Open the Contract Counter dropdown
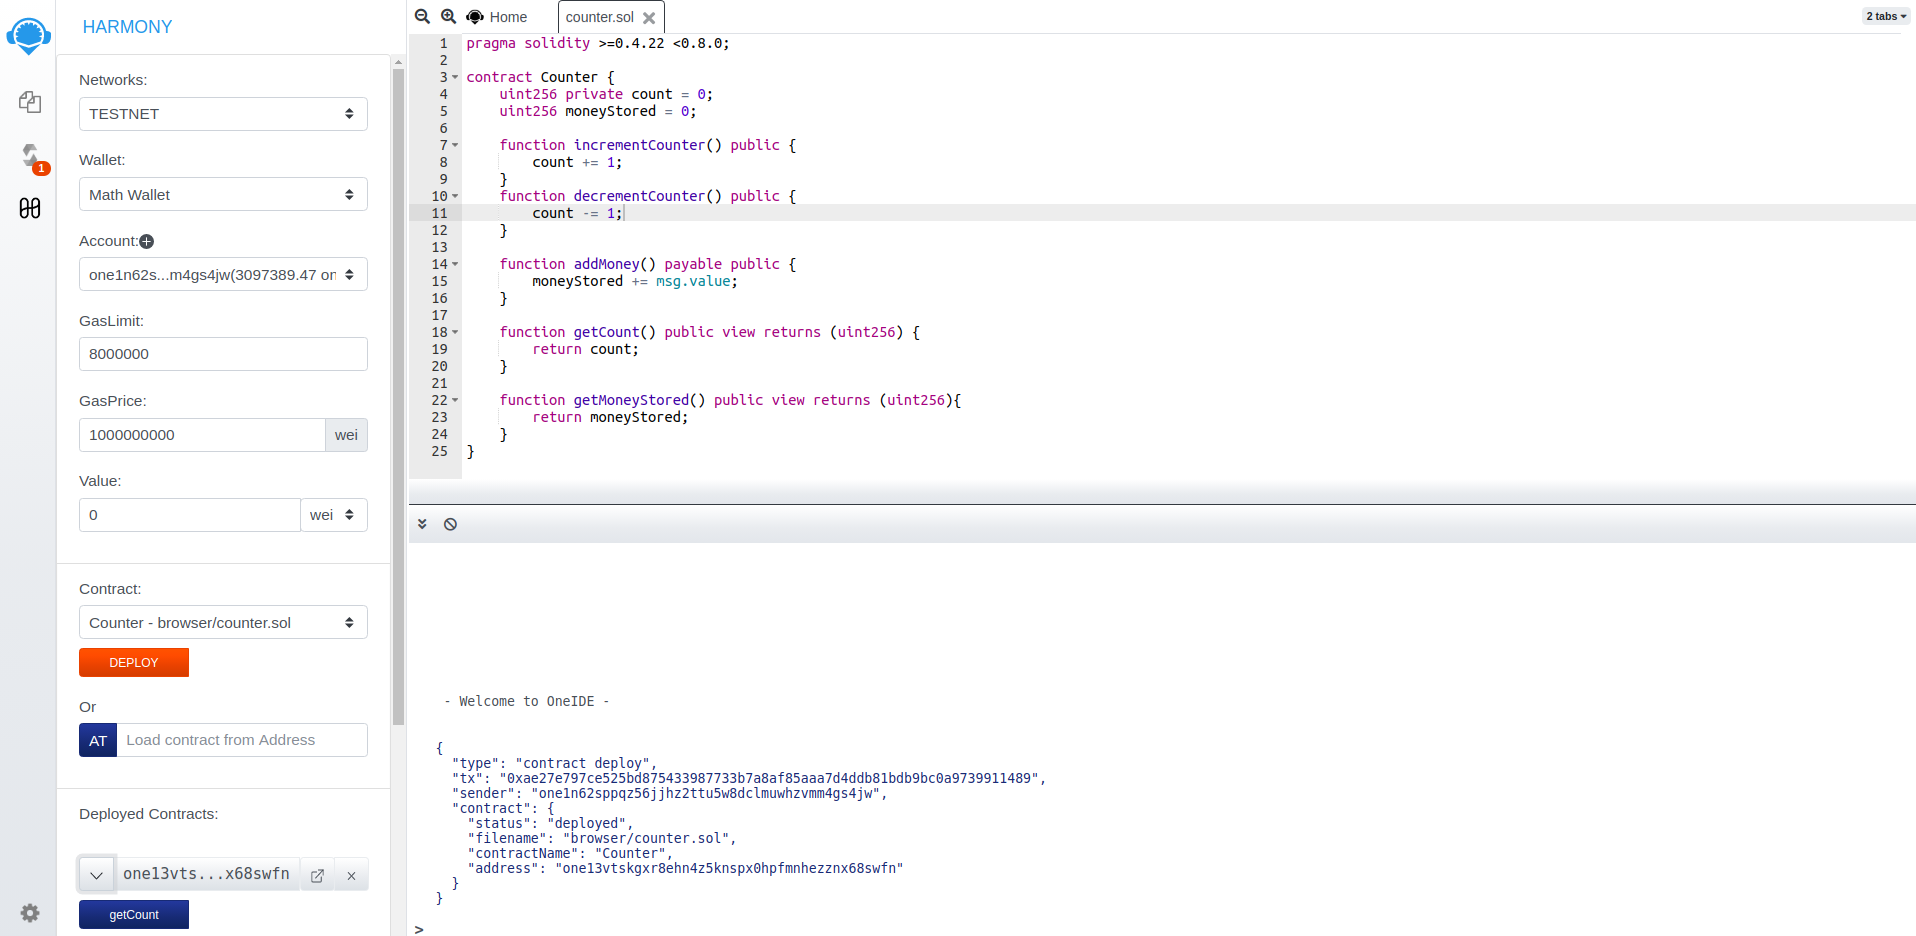The height and width of the screenshot is (936, 1916). pos(223,622)
